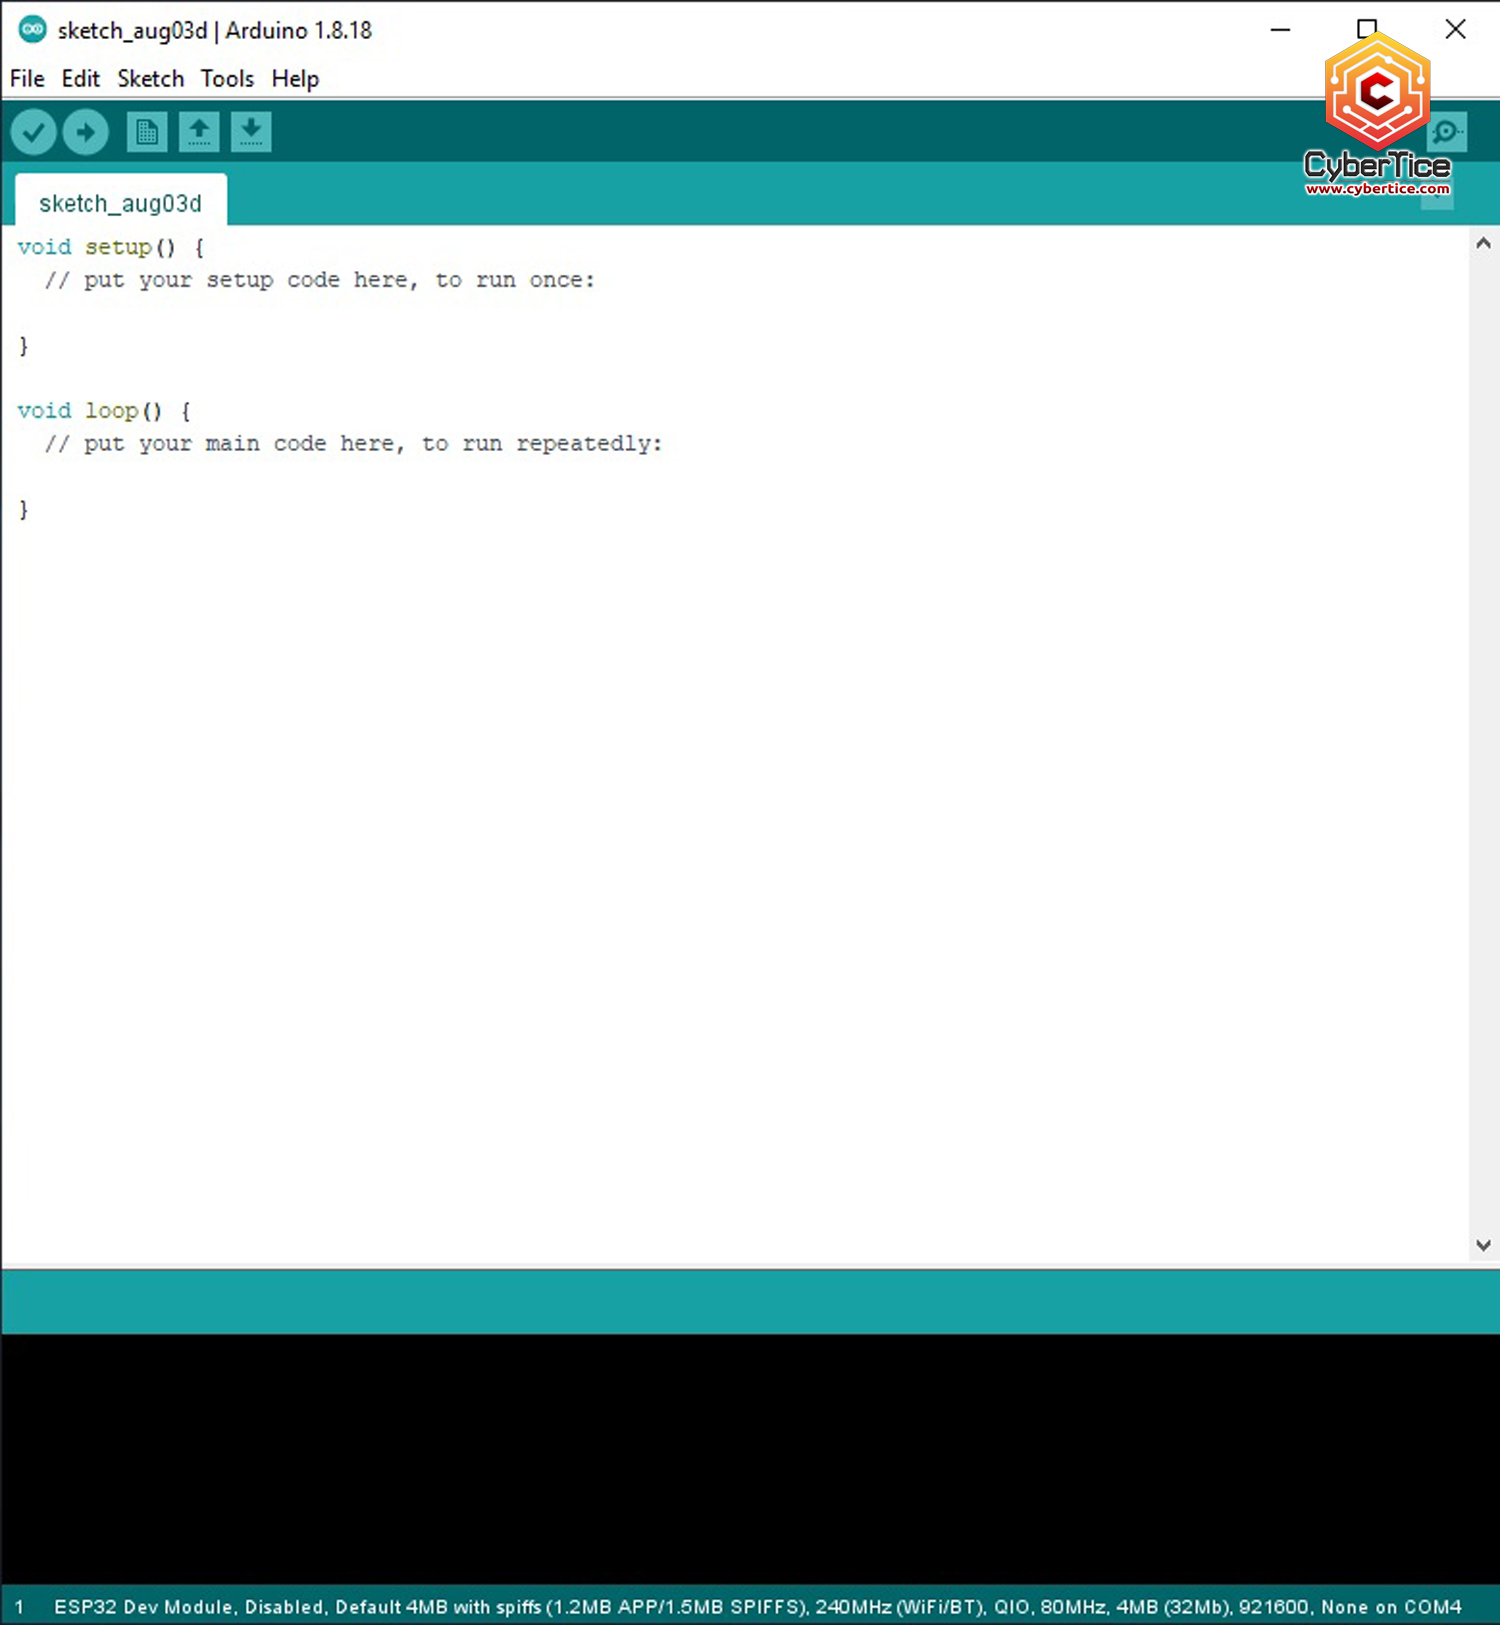Select the sketch_aug03d tab

pyautogui.click(x=120, y=203)
